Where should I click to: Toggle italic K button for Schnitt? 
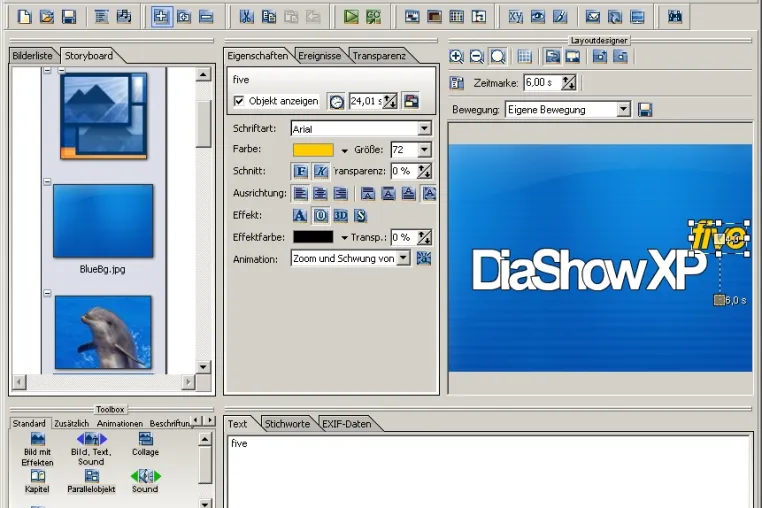coord(321,171)
